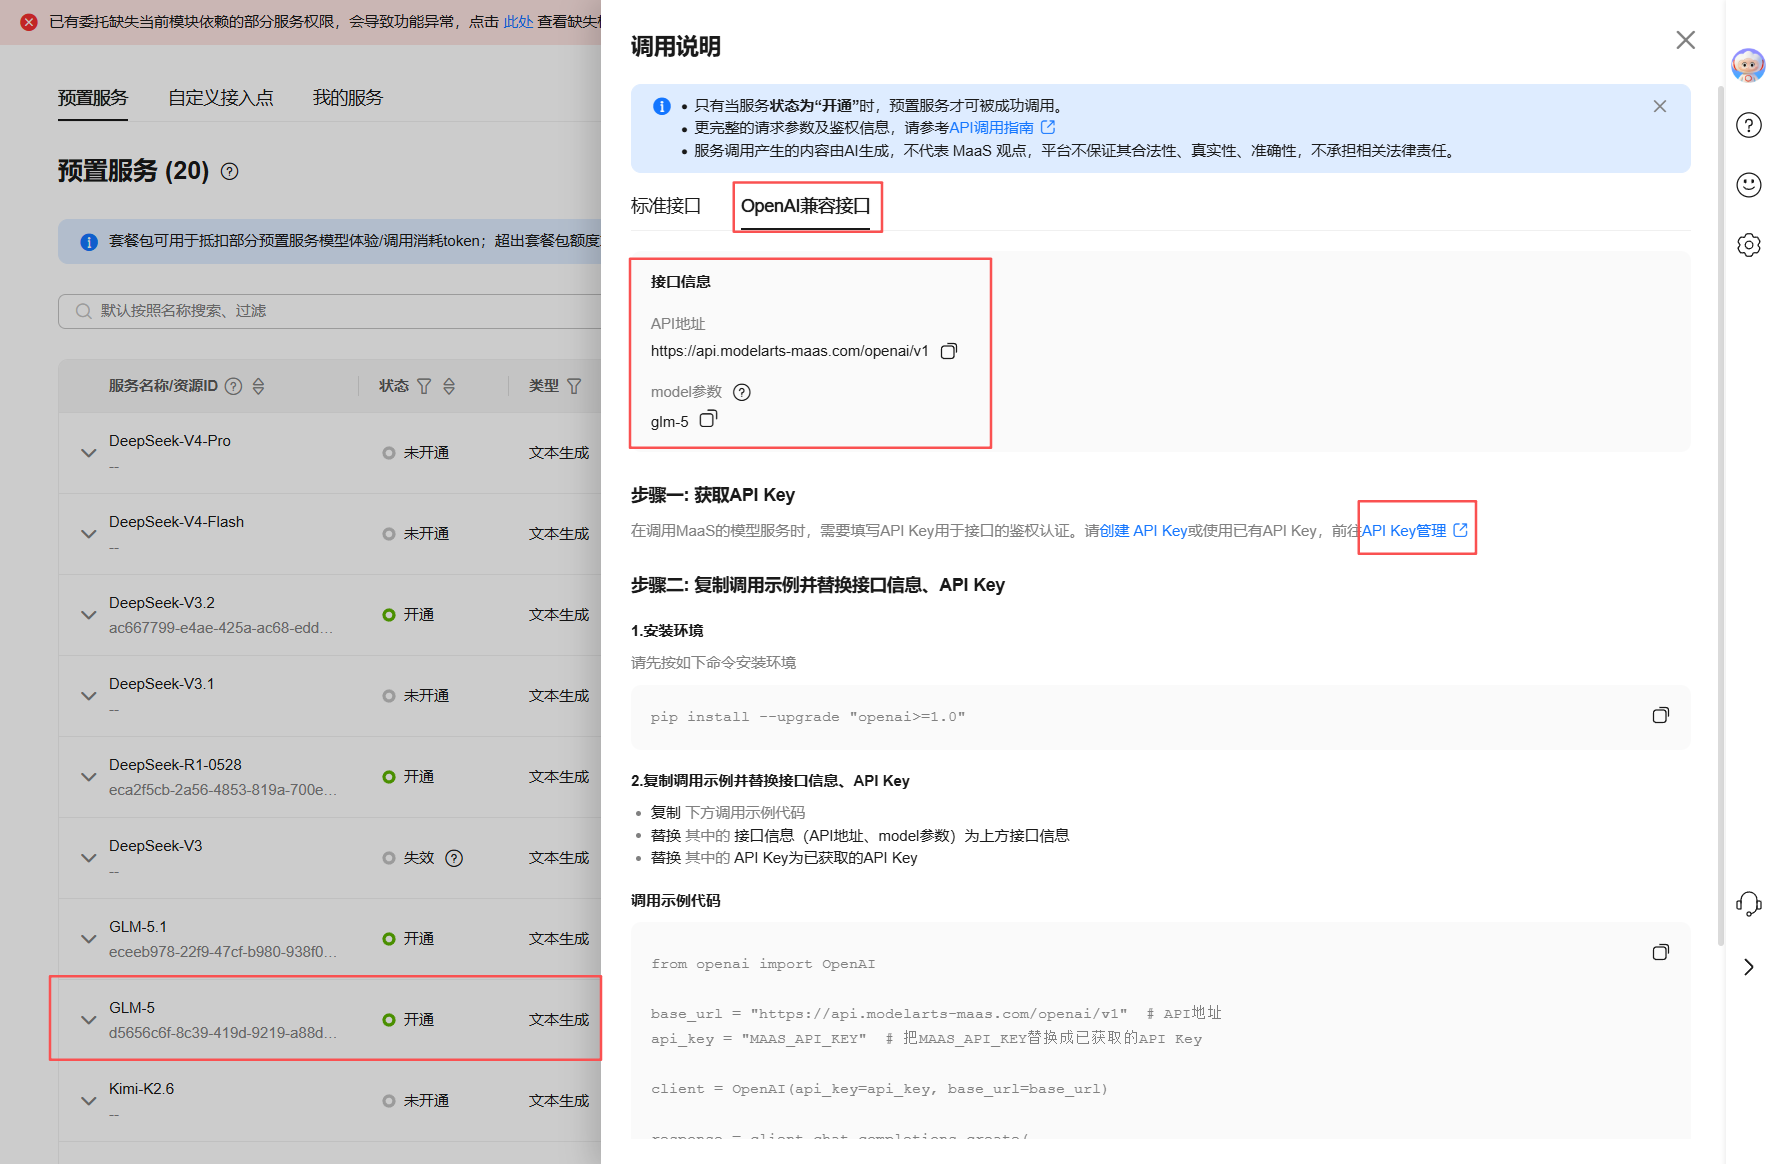Viewport: 1769px width, 1164px height.
Task: Click the 此处 link in the alert
Action: click(x=518, y=22)
